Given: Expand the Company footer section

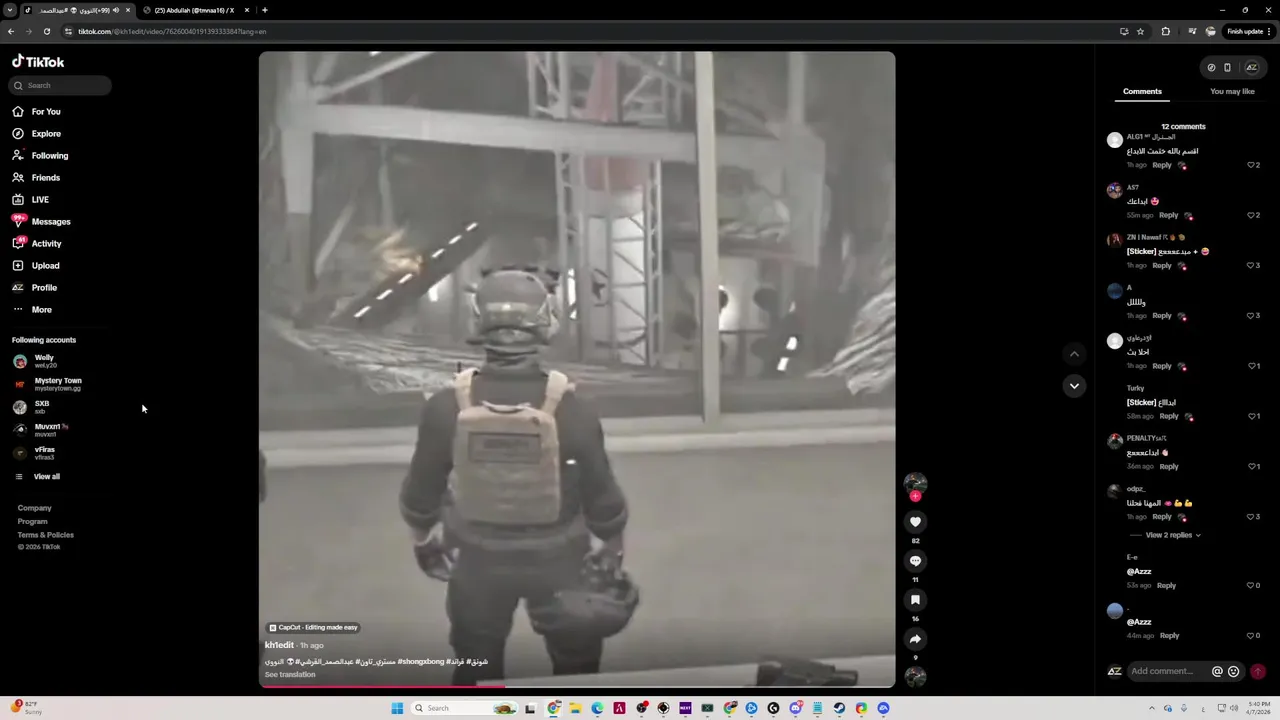Looking at the screenshot, I should tap(34, 508).
